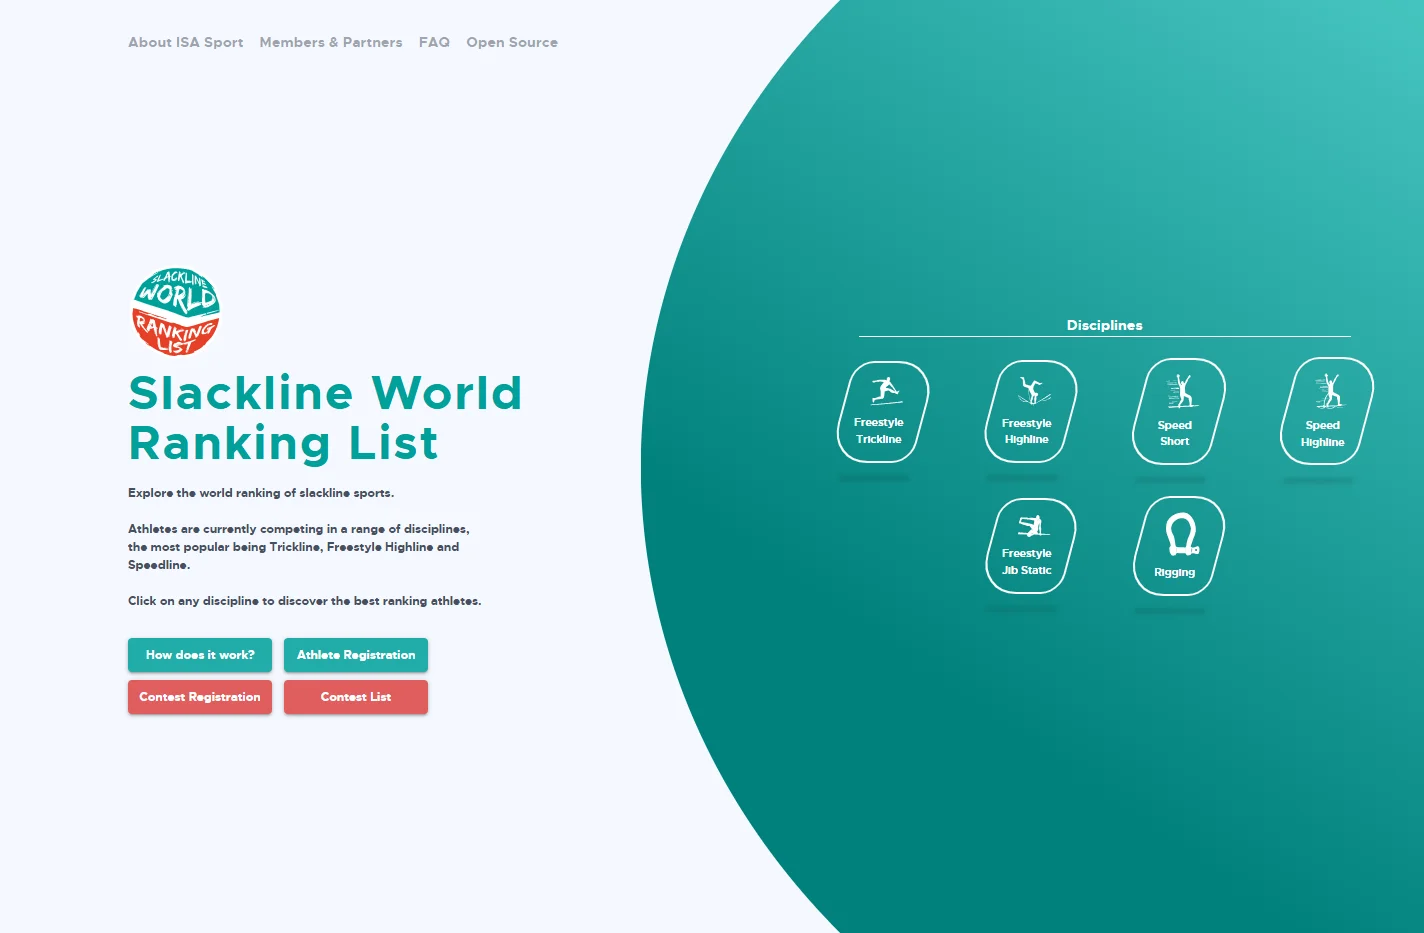Select the Speed Highline discipline icon
This screenshot has height=933, width=1424.
(x=1327, y=412)
